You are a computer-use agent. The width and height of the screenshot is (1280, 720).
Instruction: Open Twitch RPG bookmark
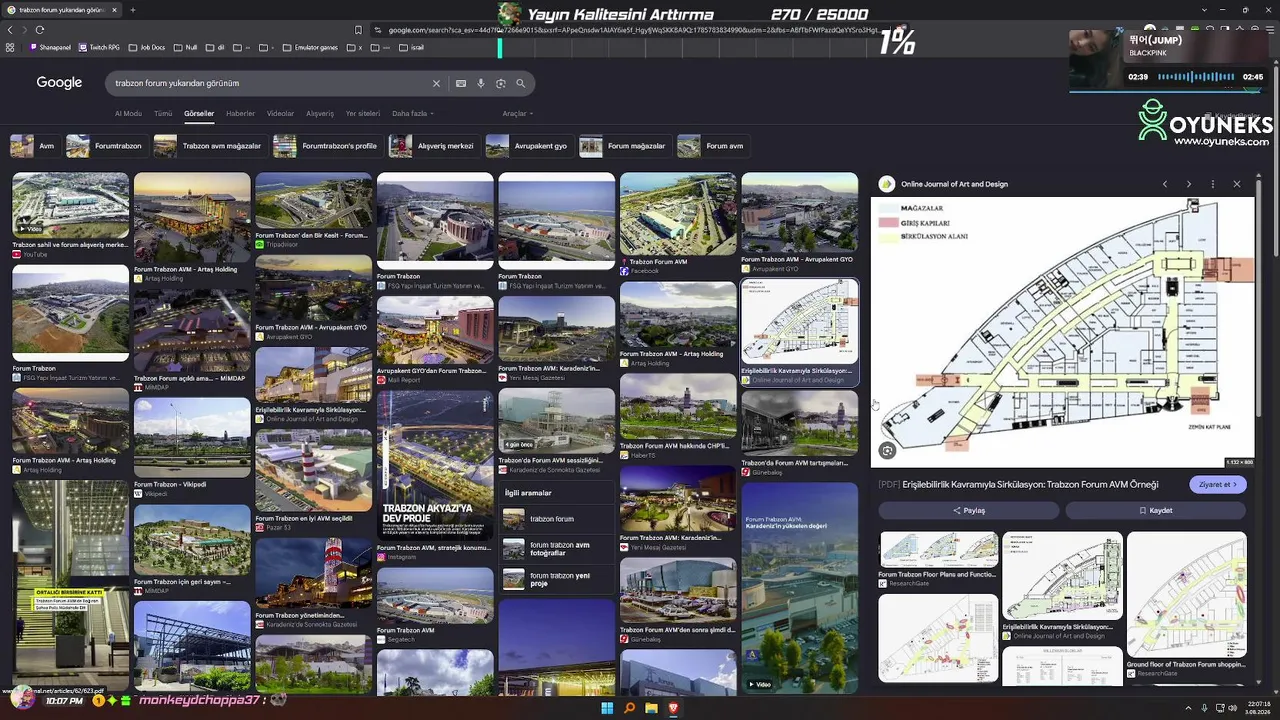point(100,47)
